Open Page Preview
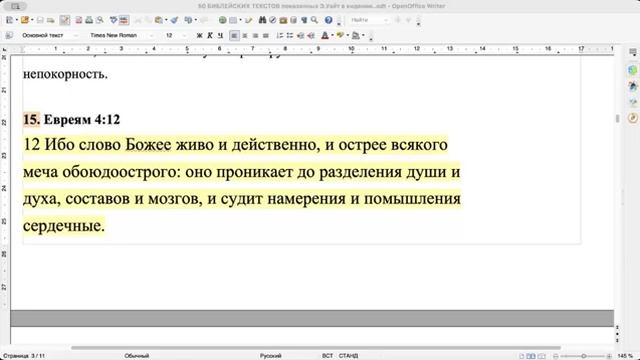Screen dimensions: 640x360 tap(100, 20)
